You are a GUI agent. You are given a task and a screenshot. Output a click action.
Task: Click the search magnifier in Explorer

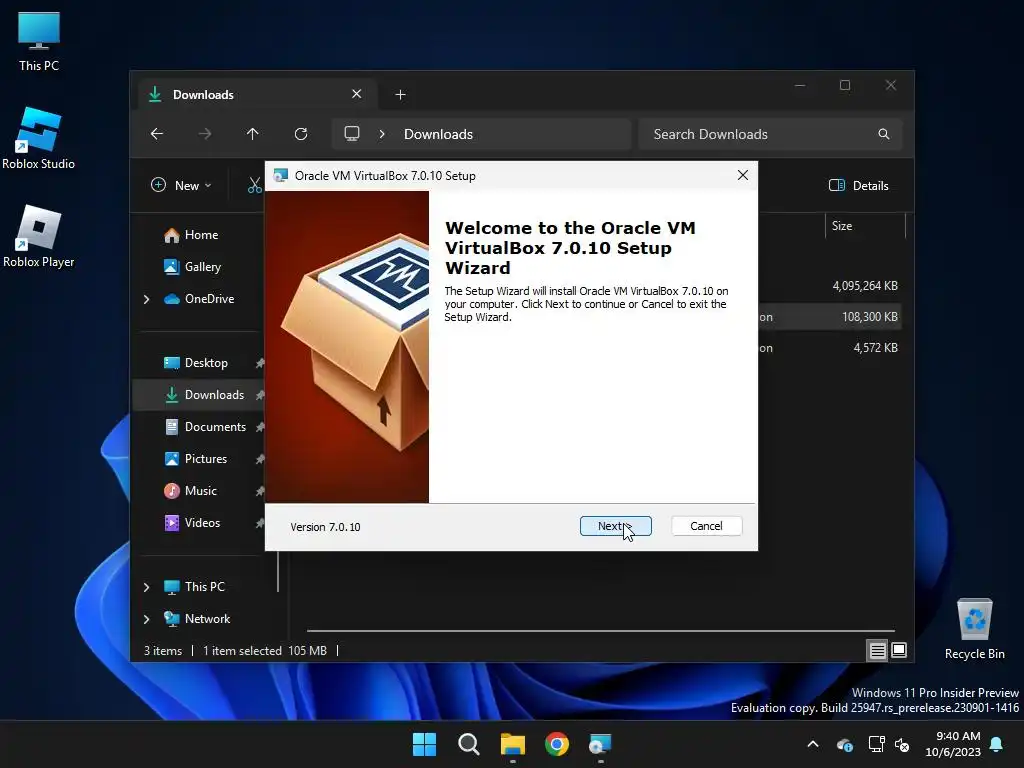click(x=884, y=134)
